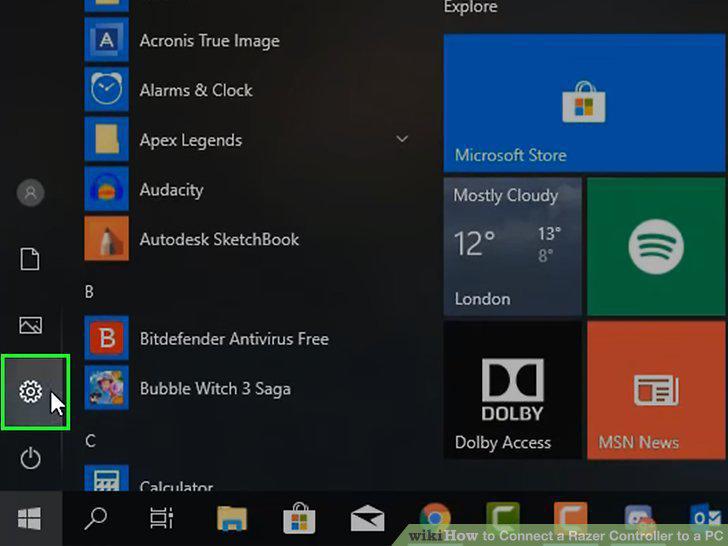Open Microsoft Store taskbar icon
The height and width of the screenshot is (546, 728).
[299, 518]
